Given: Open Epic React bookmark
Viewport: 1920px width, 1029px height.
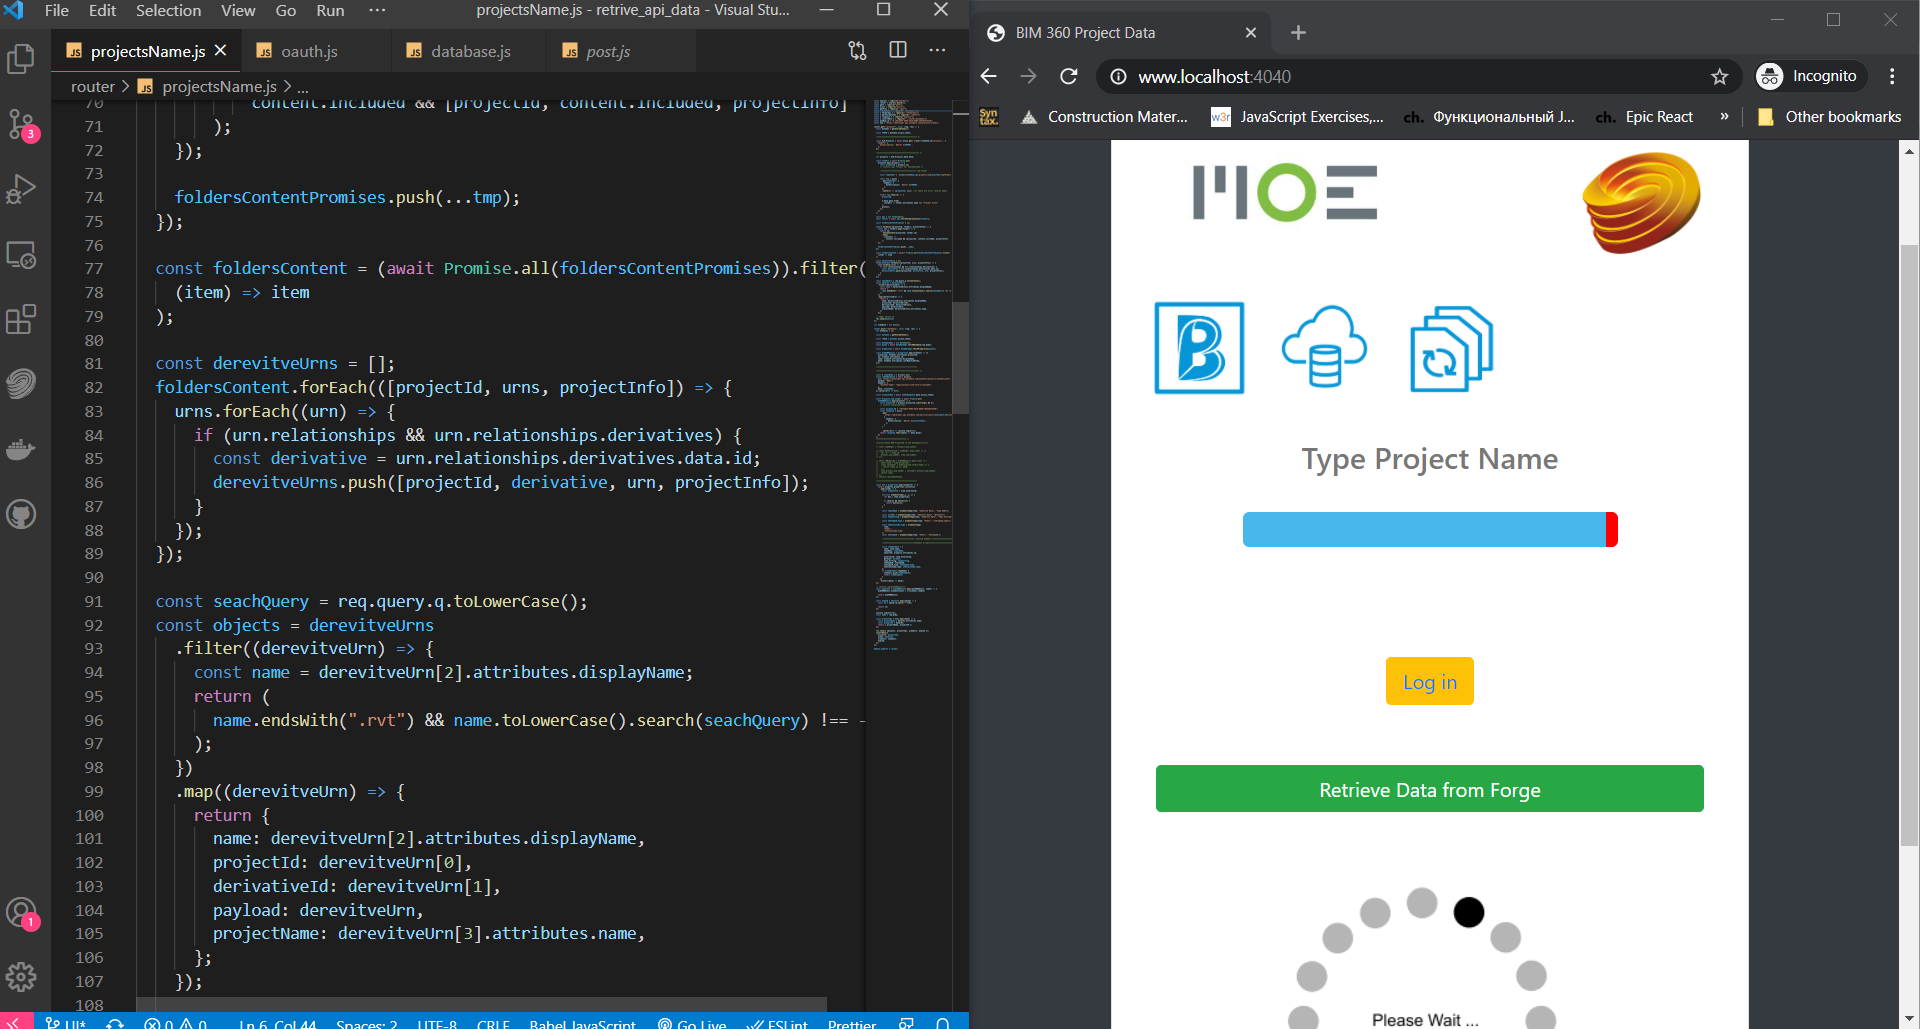Looking at the screenshot, I should 1645,117.
